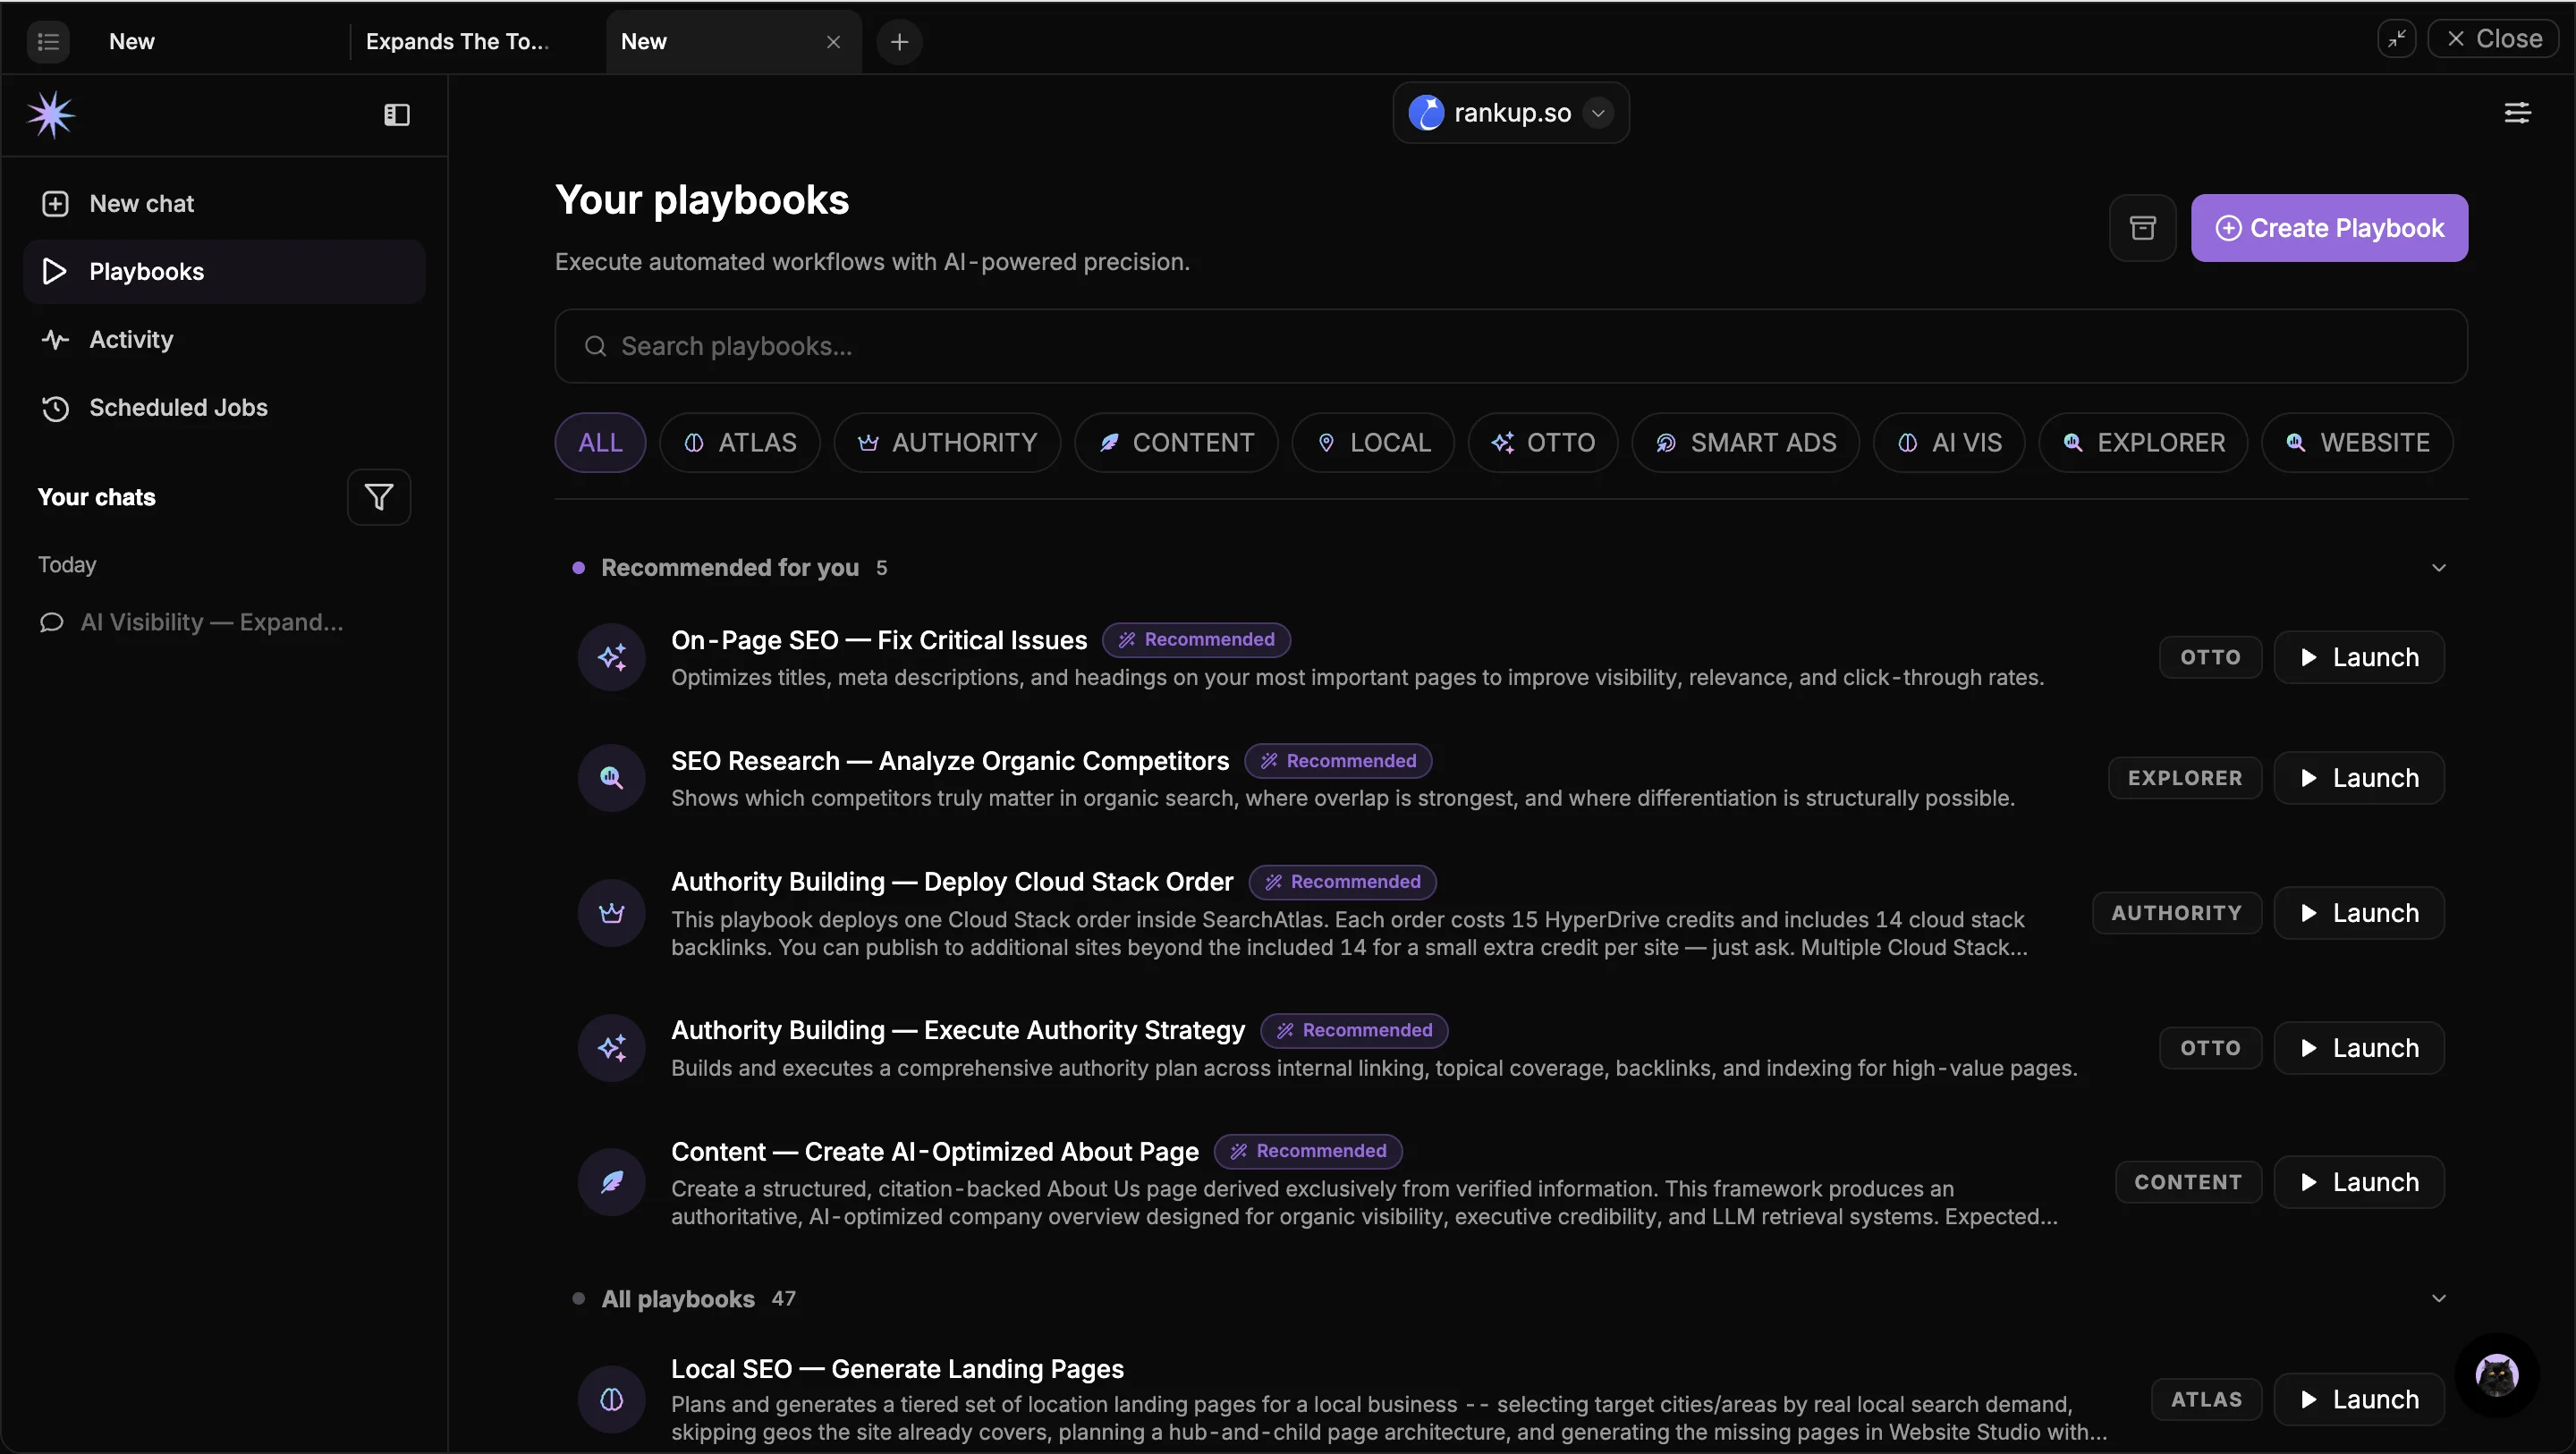The height and width of the screenshot is (1454, 2576).
Task: Click the search magnifier icon
Action: click(595, 346)
